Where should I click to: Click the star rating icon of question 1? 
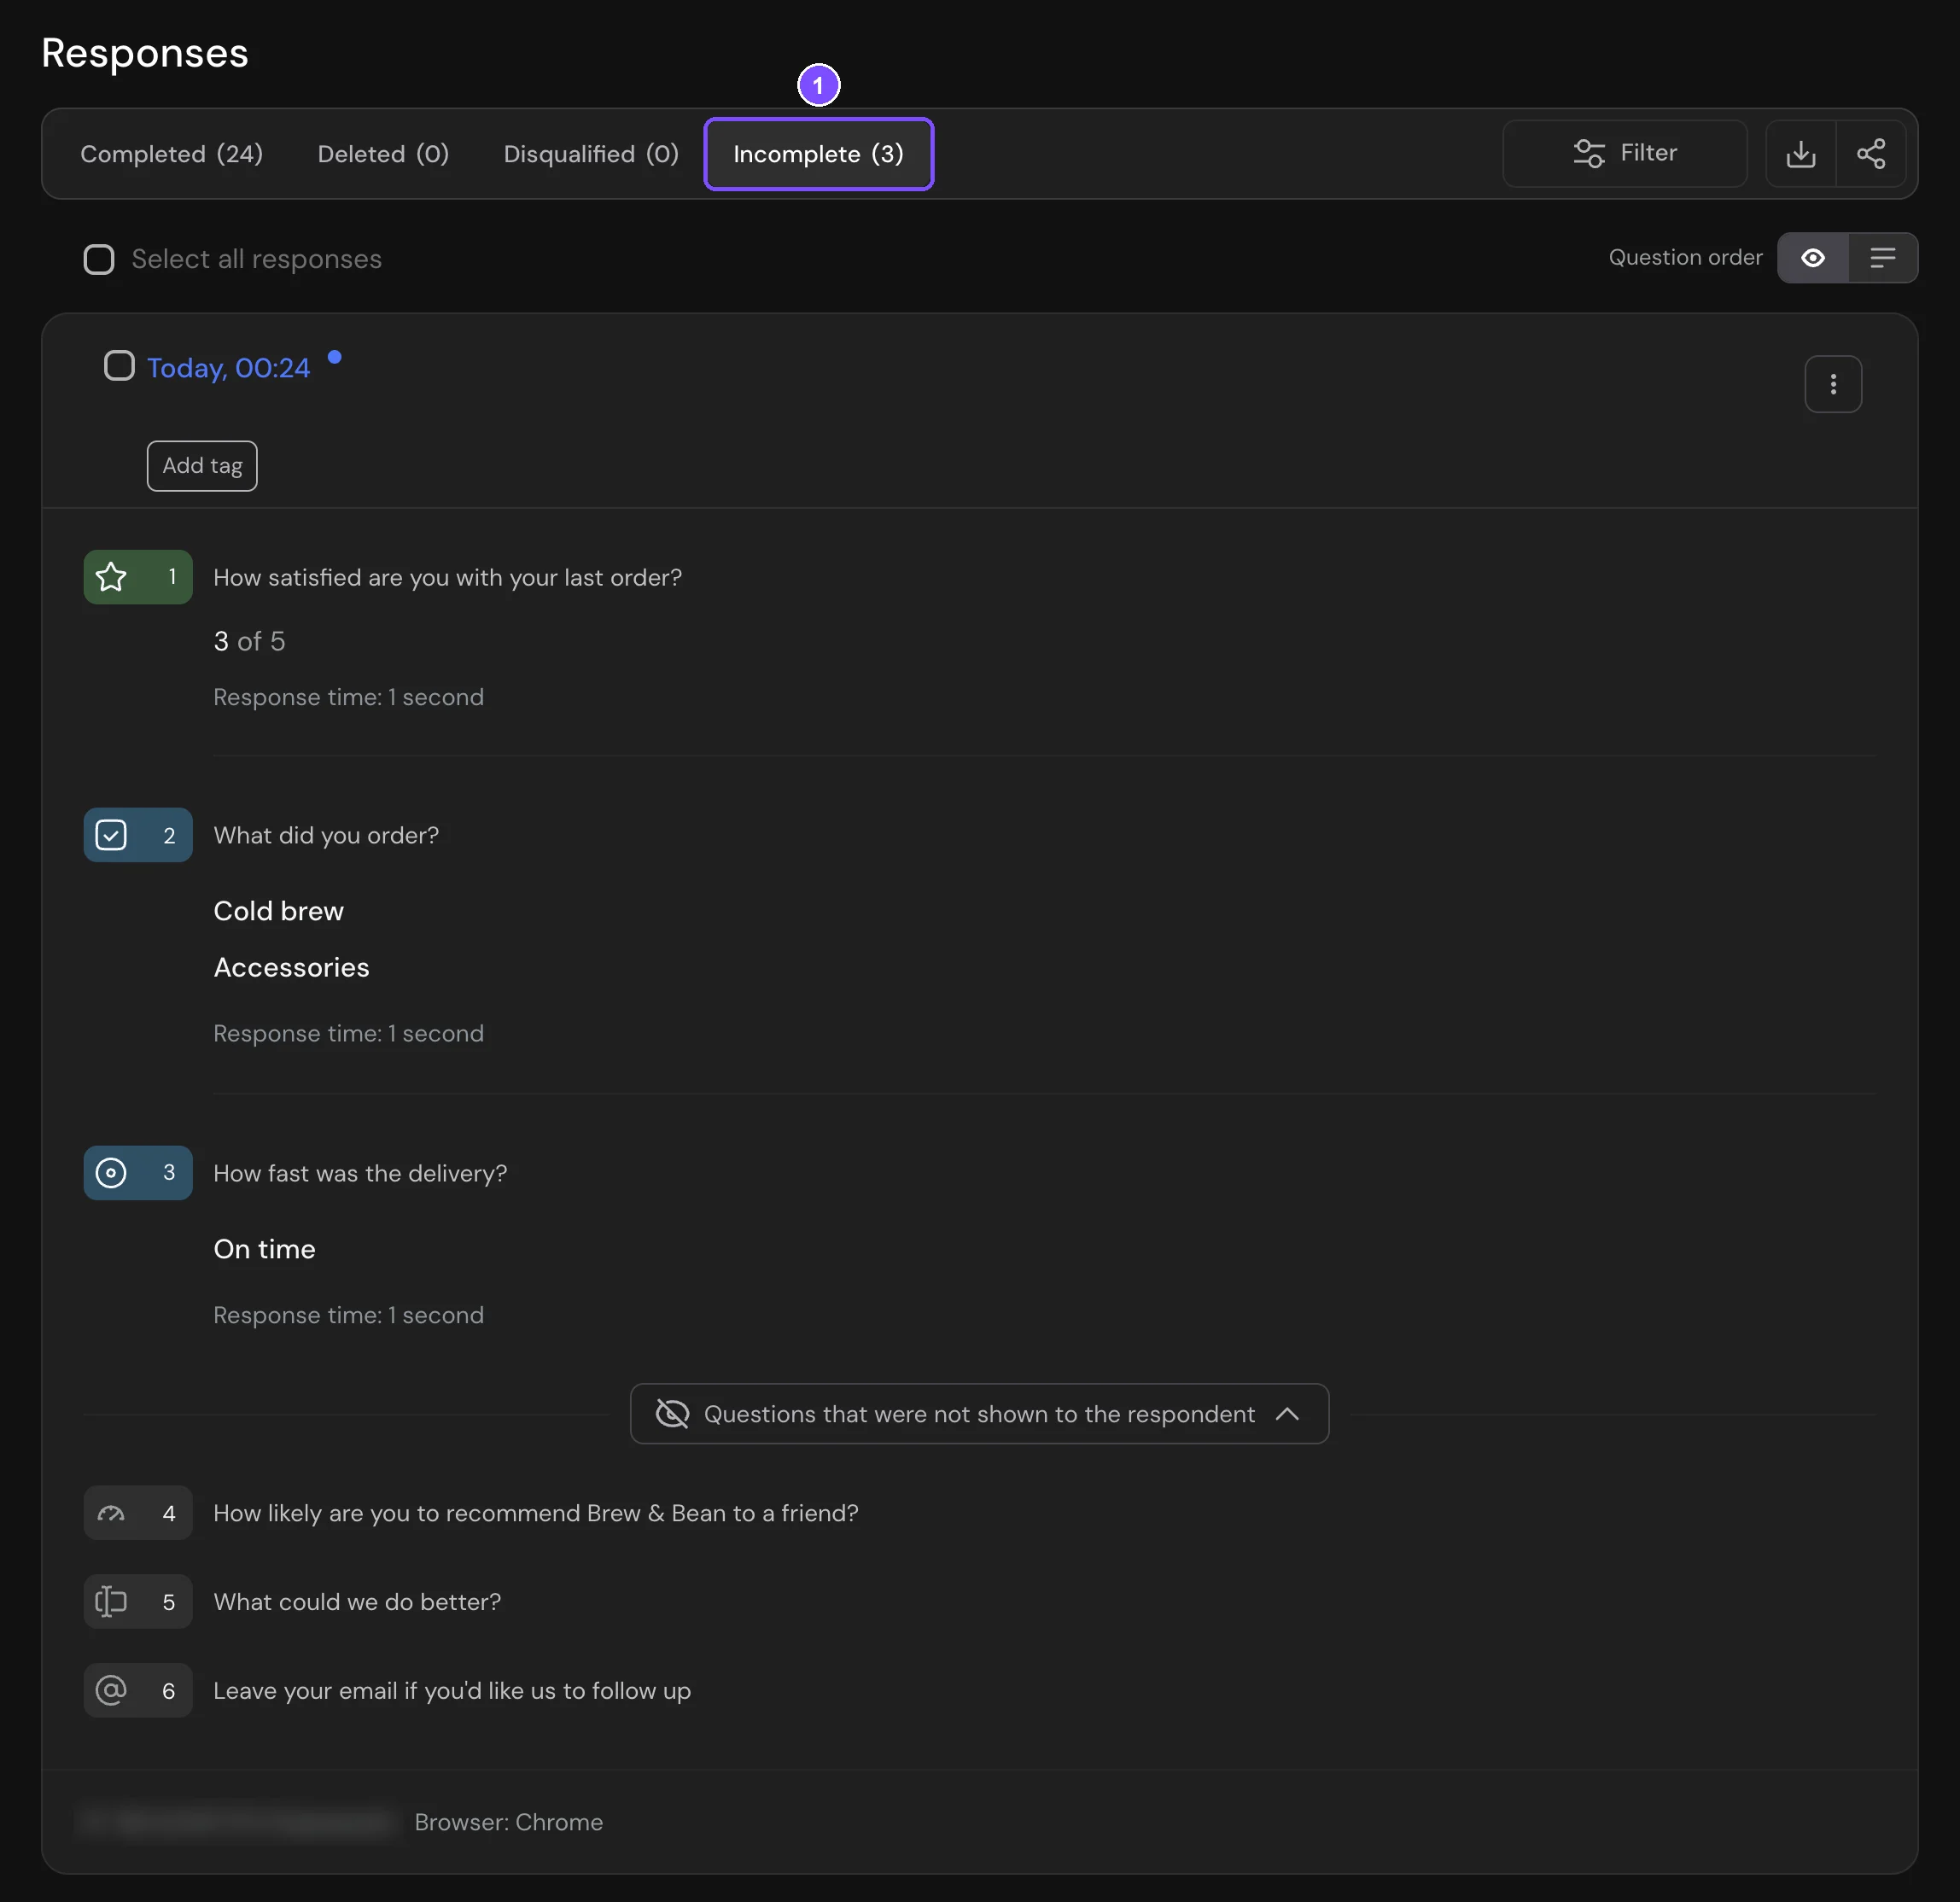111,577
